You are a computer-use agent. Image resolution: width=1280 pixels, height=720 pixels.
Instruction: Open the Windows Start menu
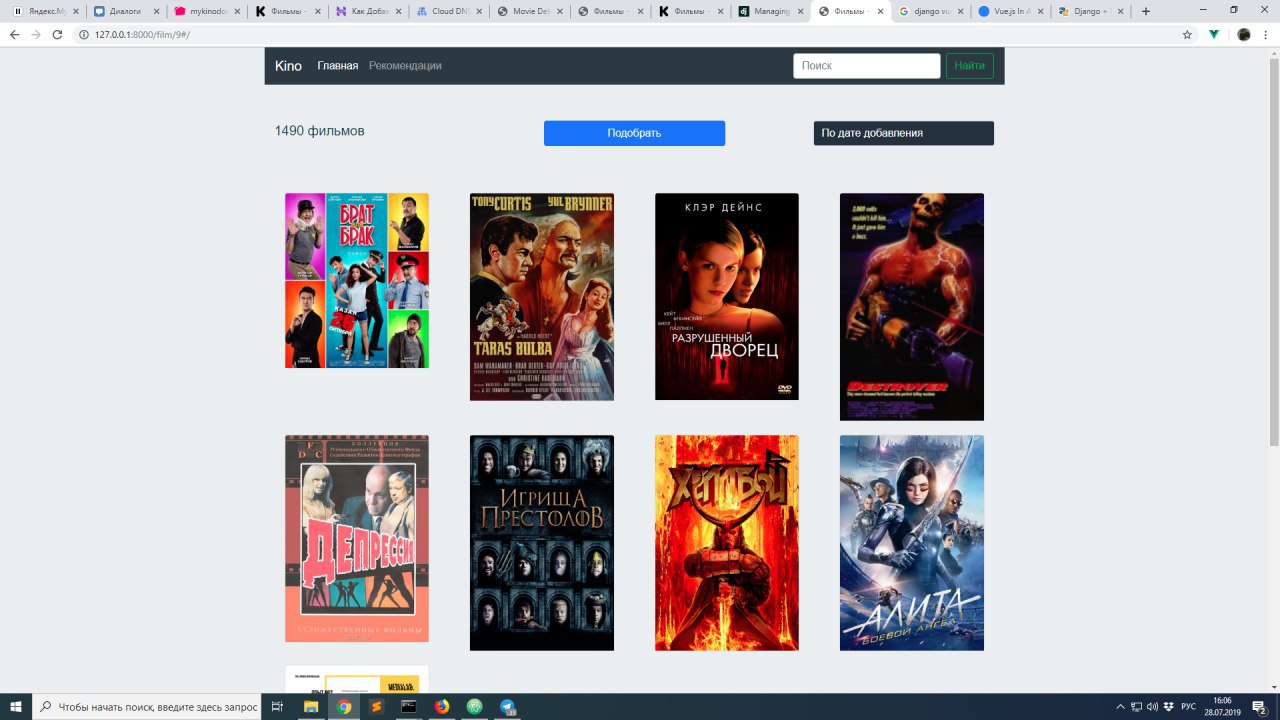(x=16, y=706)
